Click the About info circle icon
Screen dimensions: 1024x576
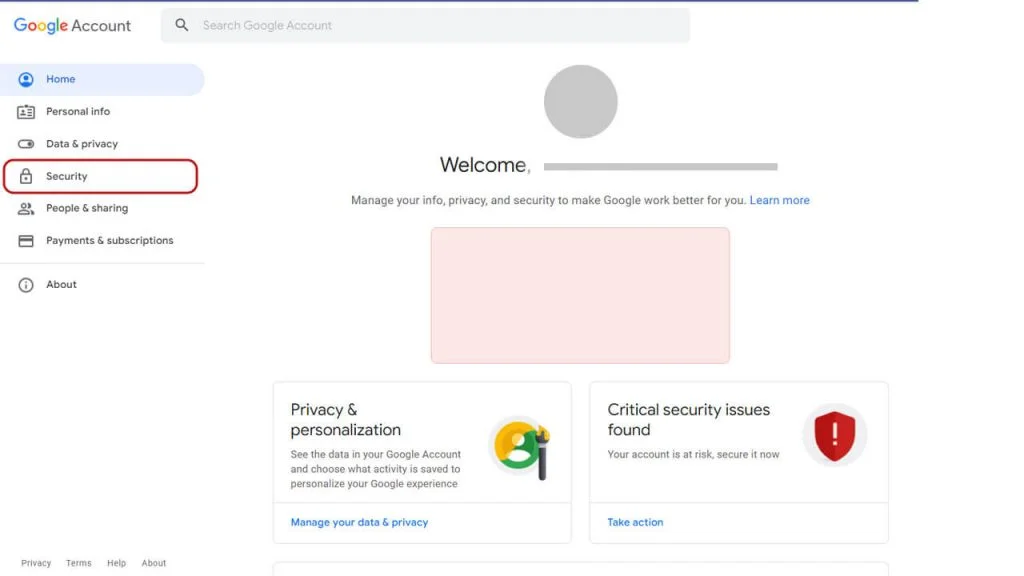point(25,285)
